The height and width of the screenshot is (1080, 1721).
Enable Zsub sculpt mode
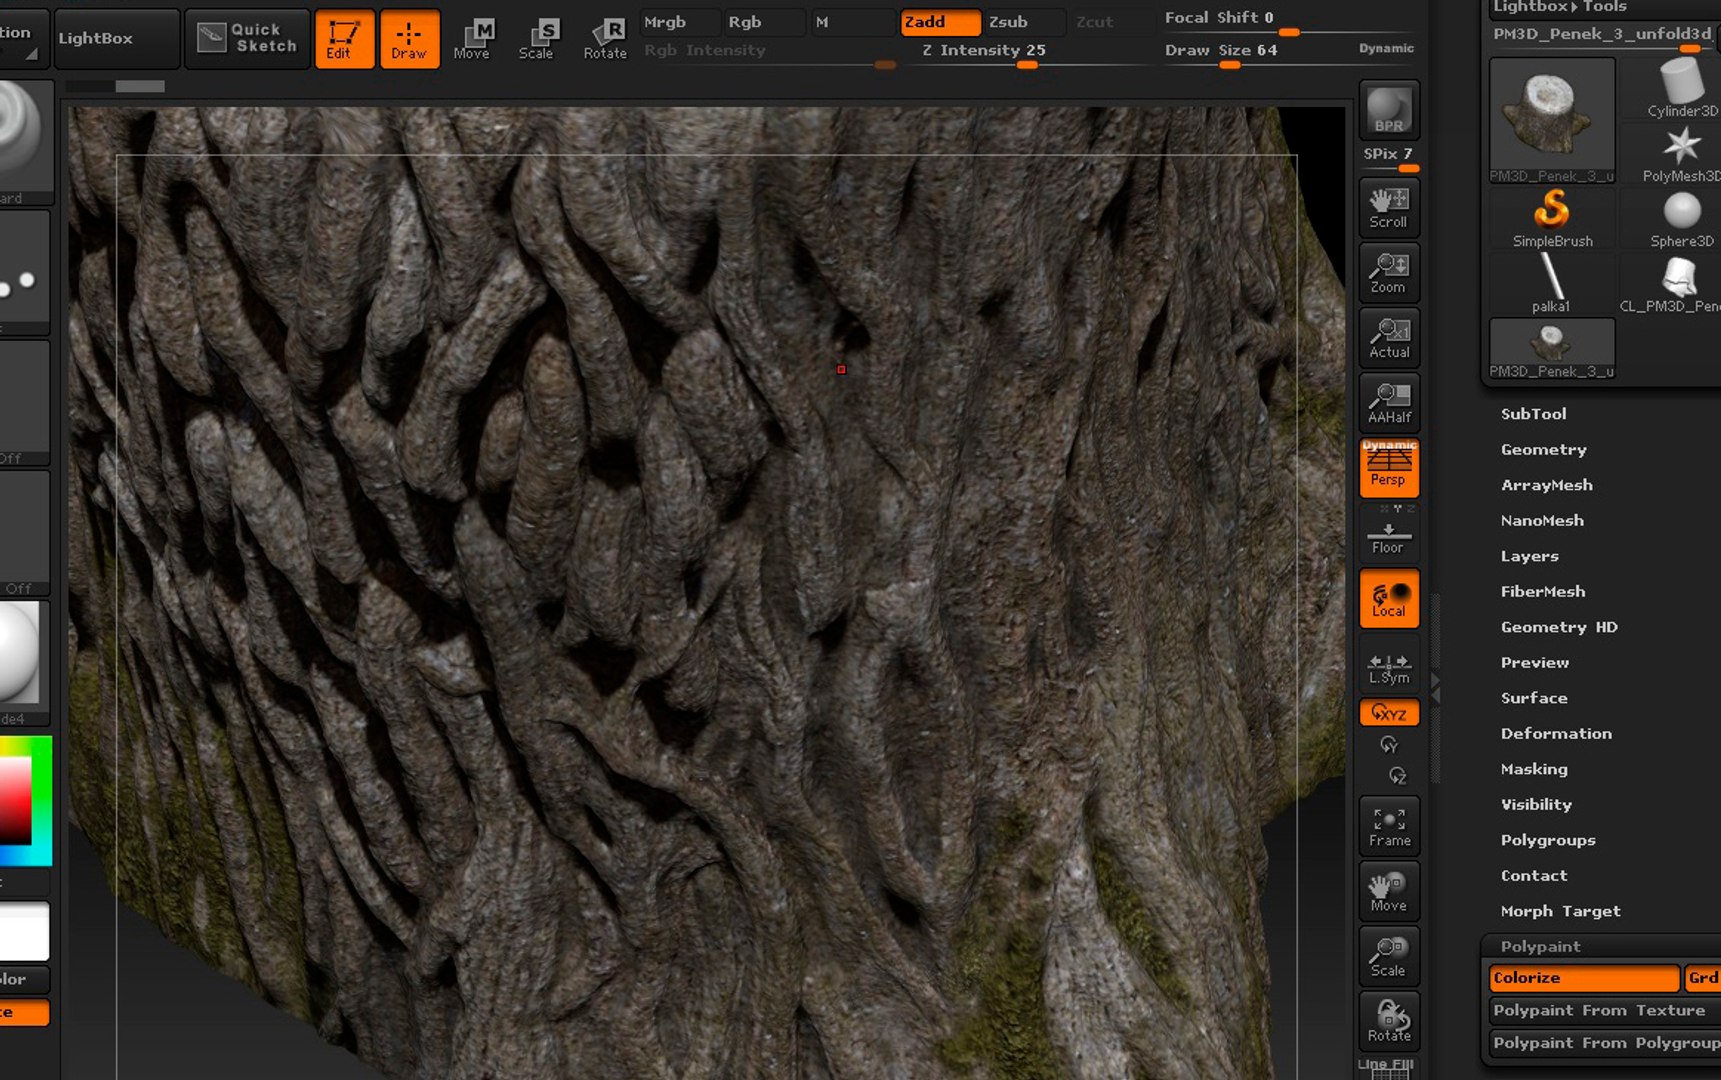[x=1024, y=22]
